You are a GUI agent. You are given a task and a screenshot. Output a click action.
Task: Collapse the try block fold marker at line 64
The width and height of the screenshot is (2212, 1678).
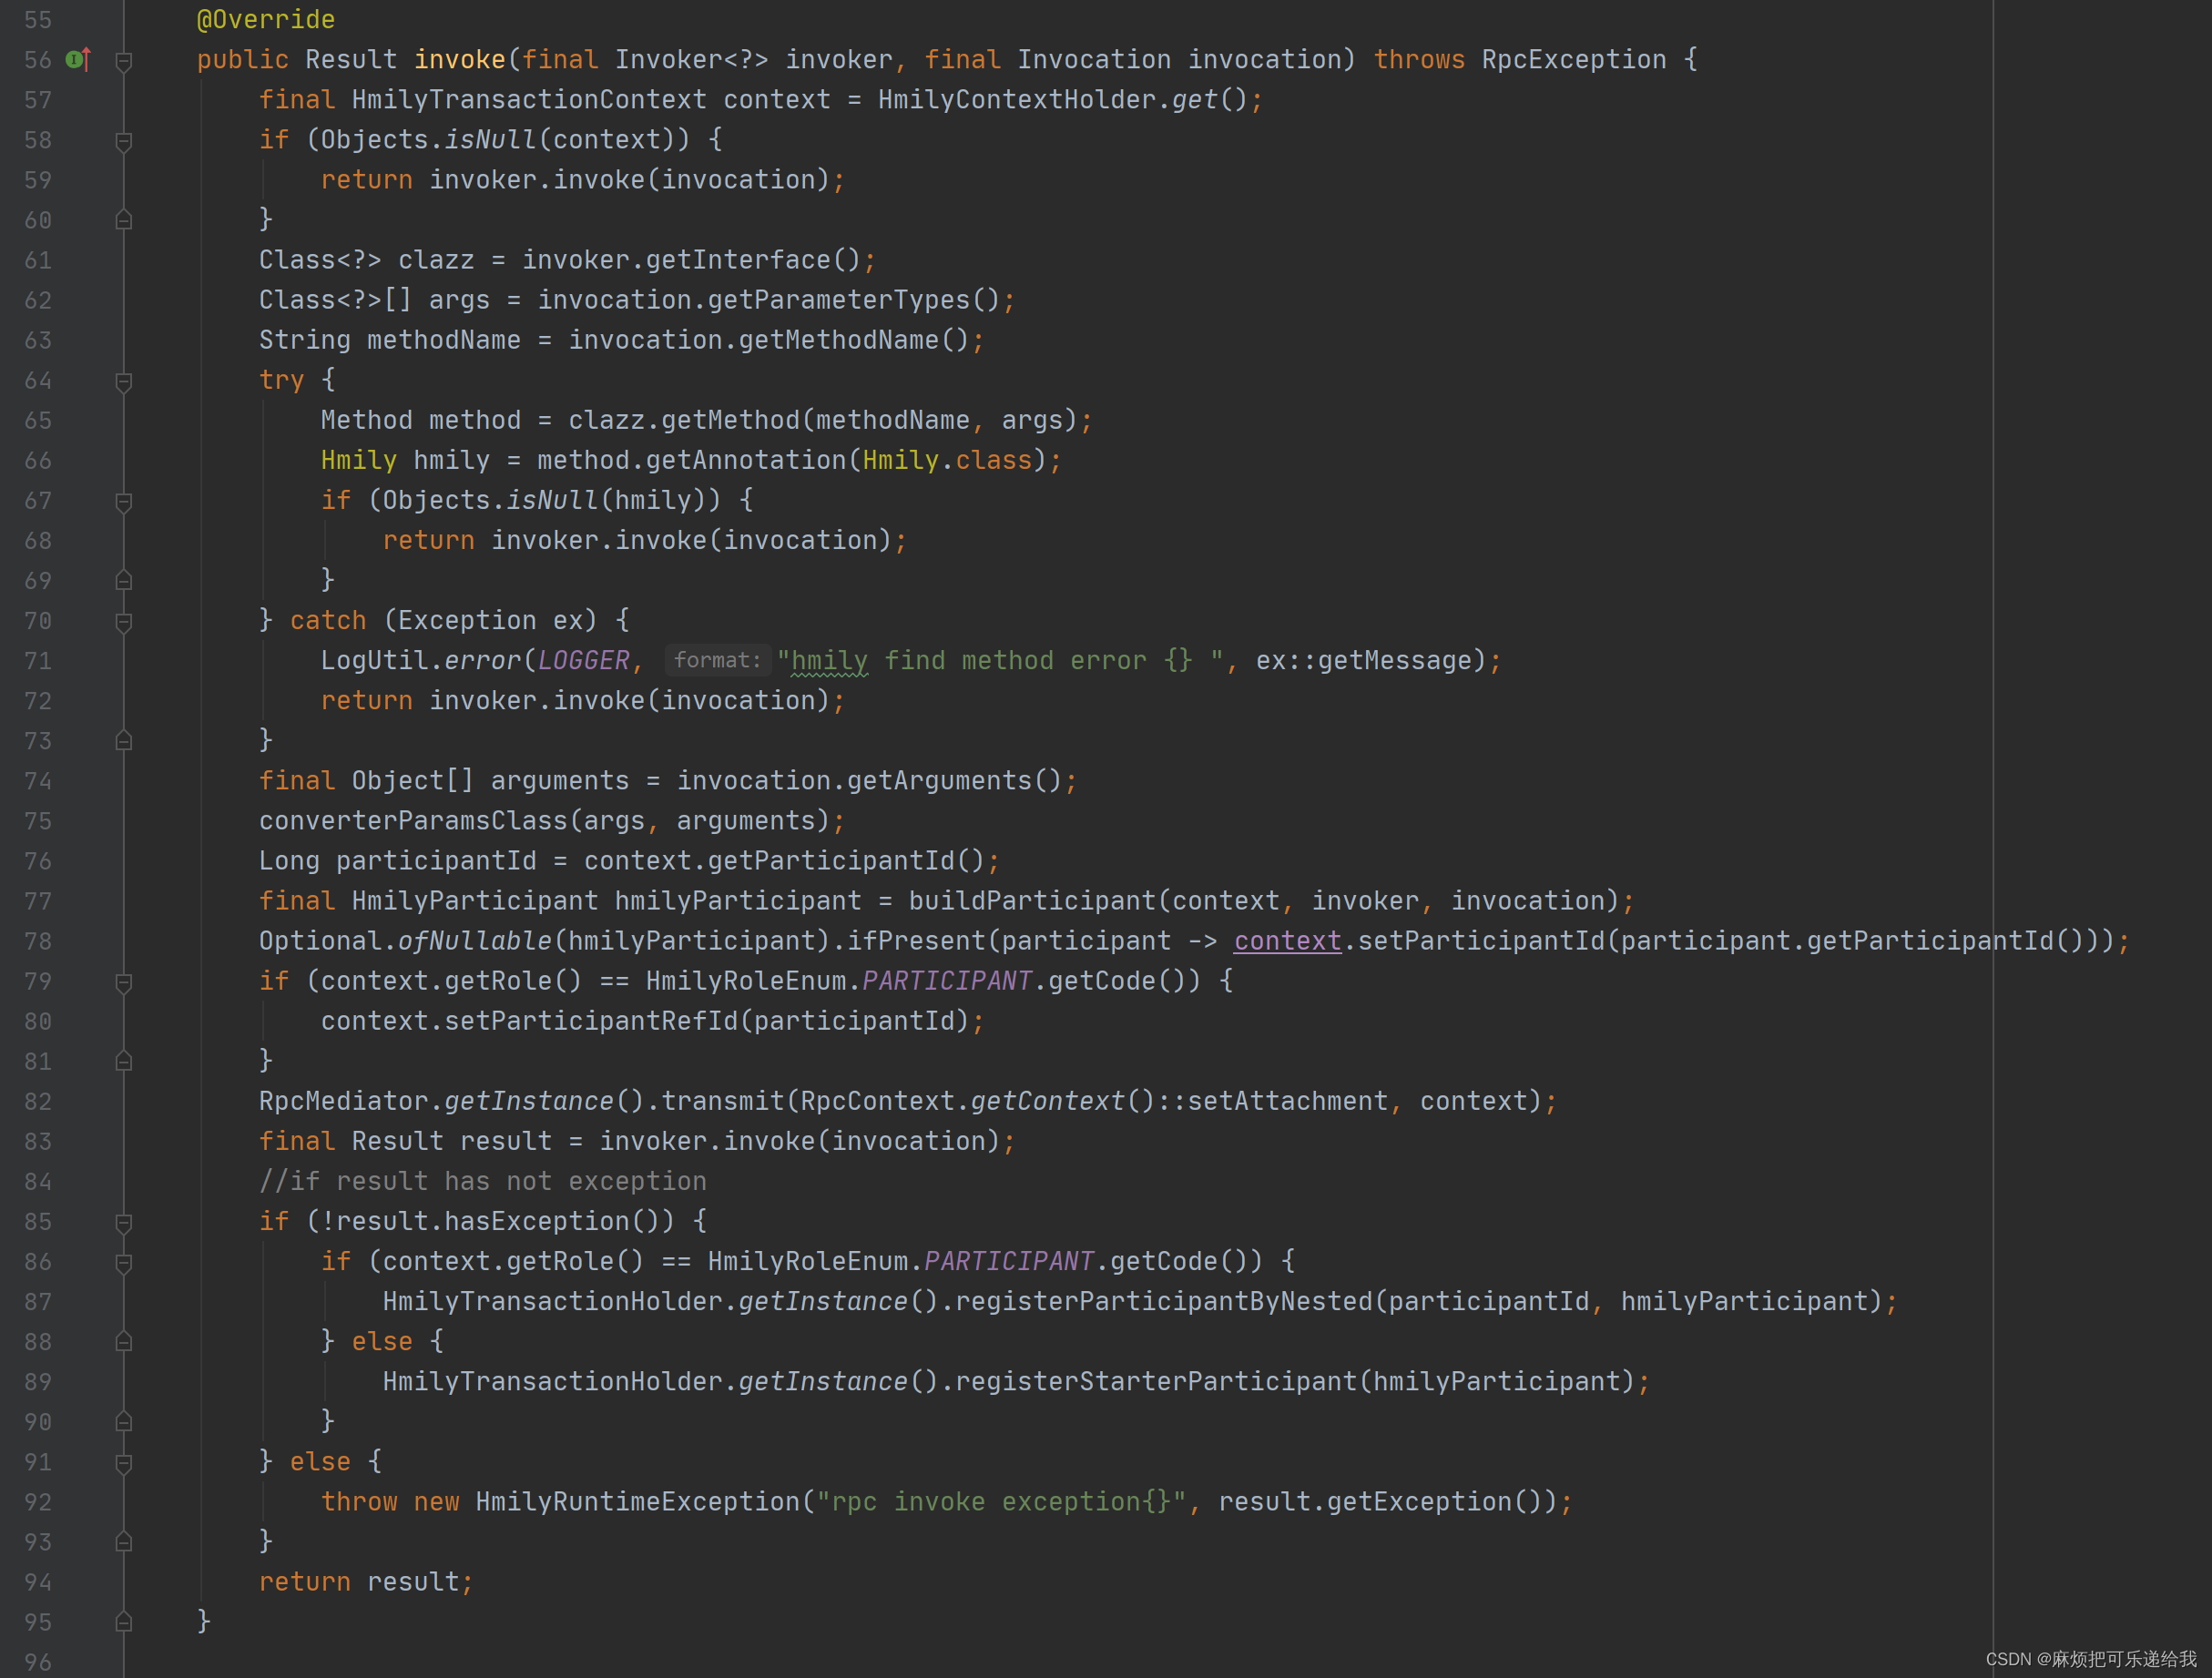[124, 382]
